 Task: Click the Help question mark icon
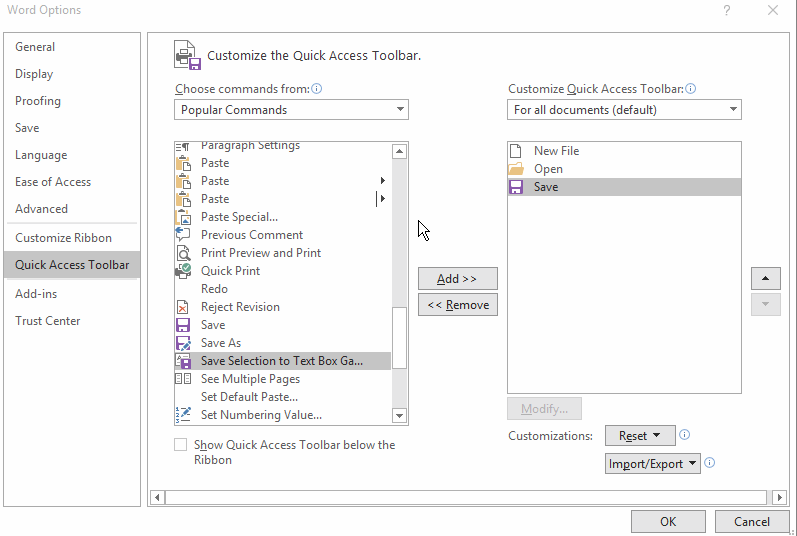(727, 10)
